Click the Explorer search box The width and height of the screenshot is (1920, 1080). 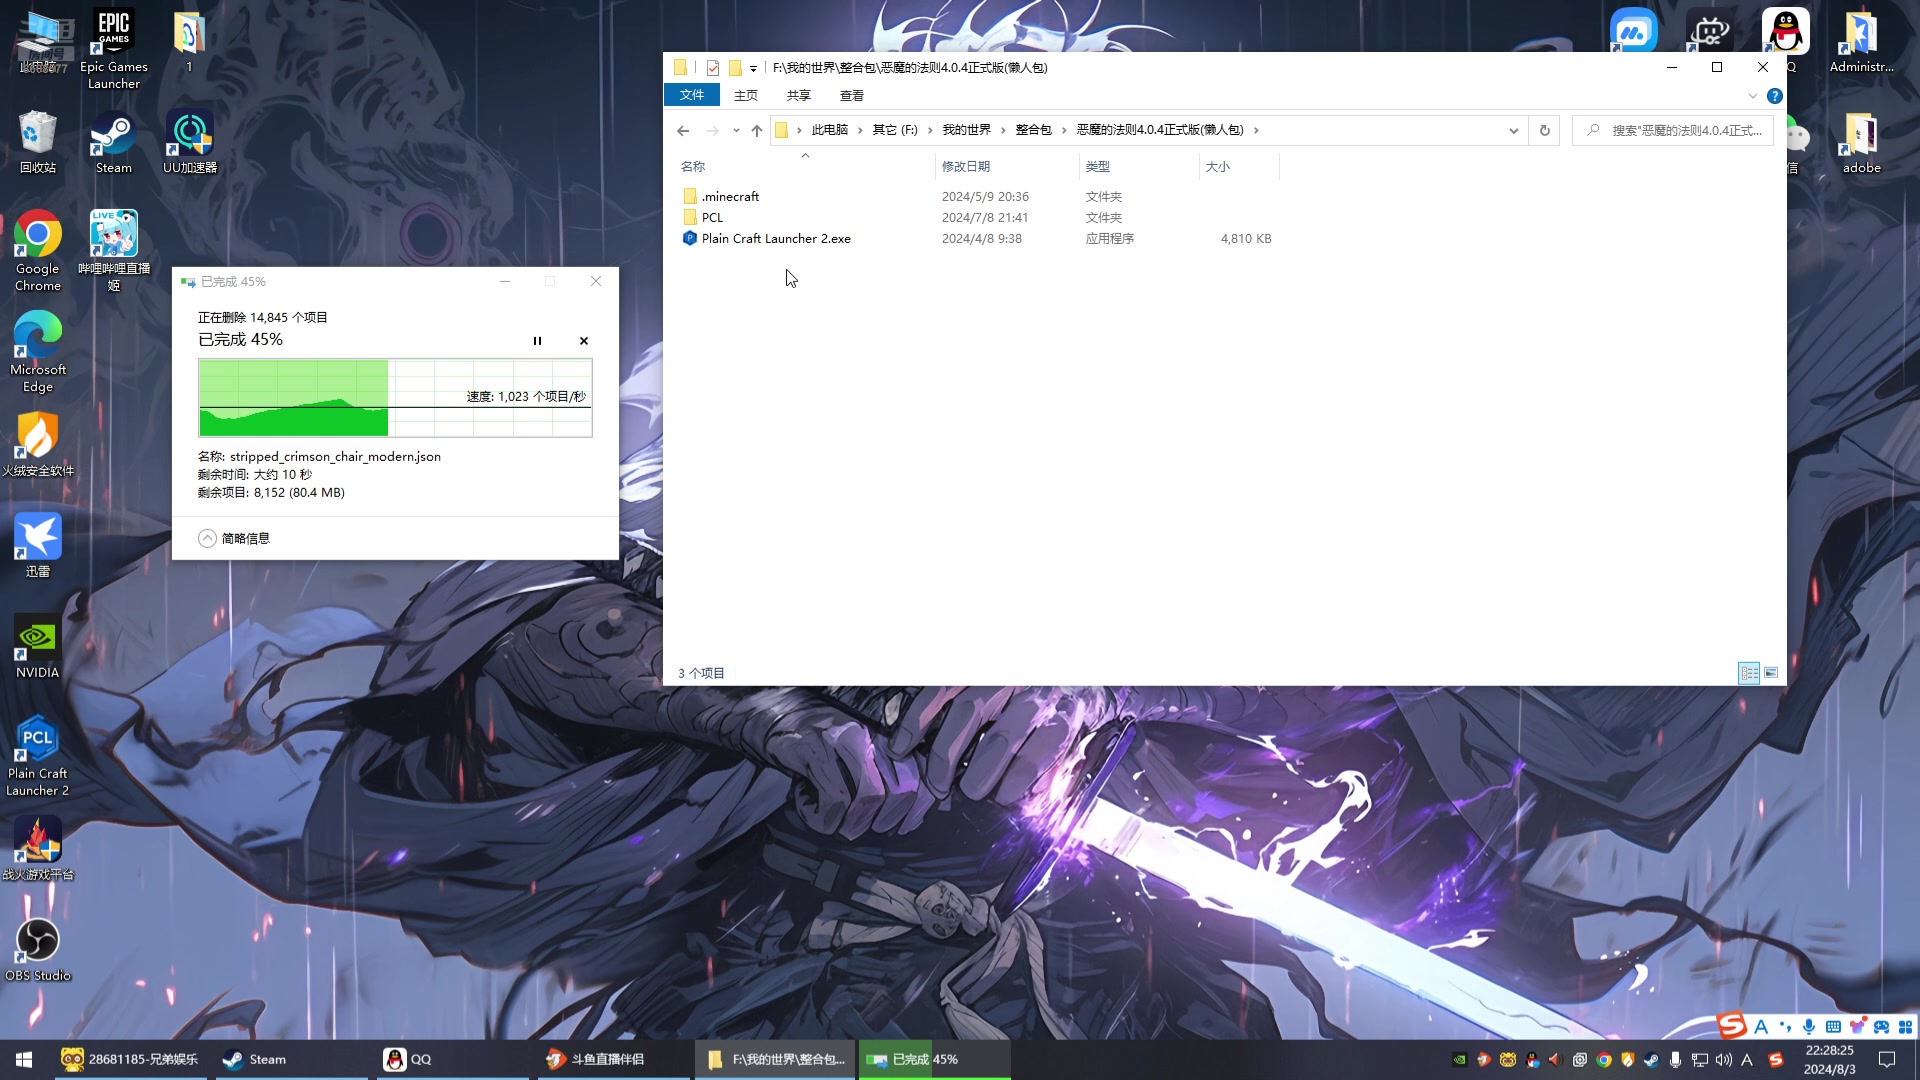pyautogui.click(x=1673, y=130)
